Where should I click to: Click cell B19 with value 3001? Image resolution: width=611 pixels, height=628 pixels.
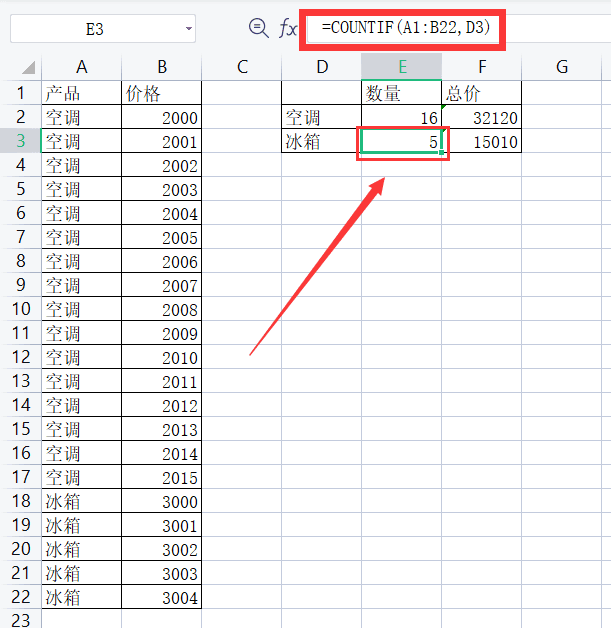tap(162, 525)
